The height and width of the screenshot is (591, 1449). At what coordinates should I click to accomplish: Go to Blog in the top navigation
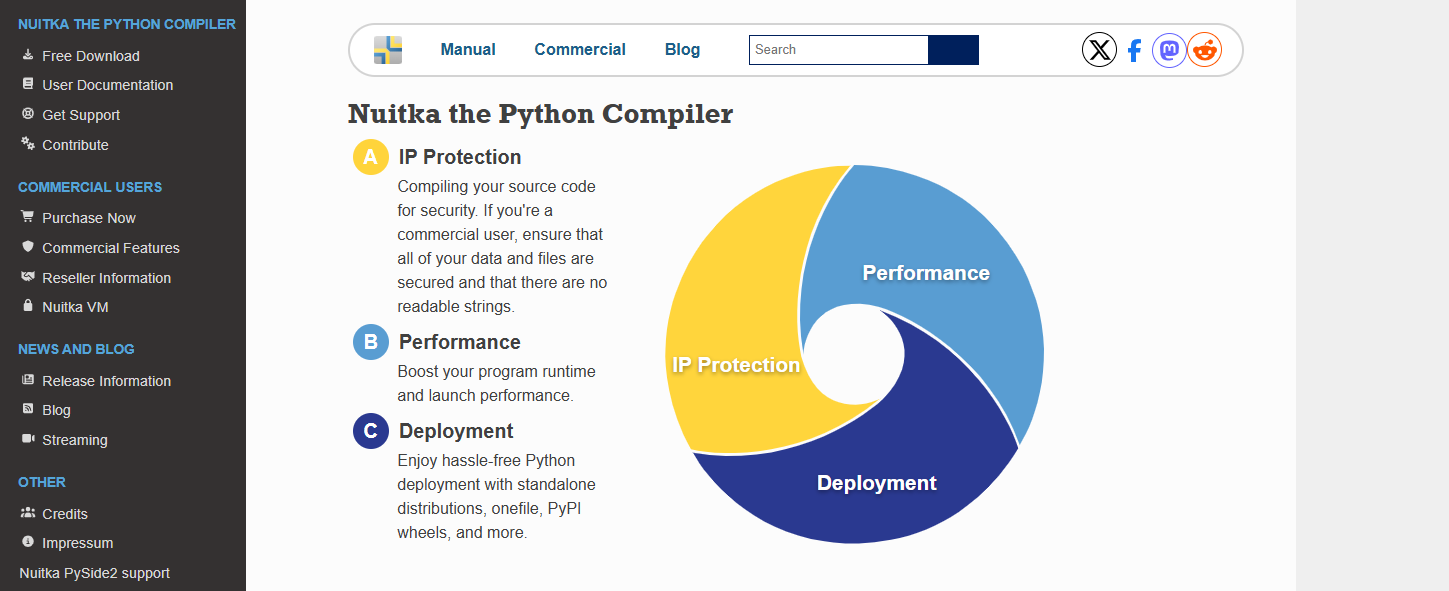(682, 50)
